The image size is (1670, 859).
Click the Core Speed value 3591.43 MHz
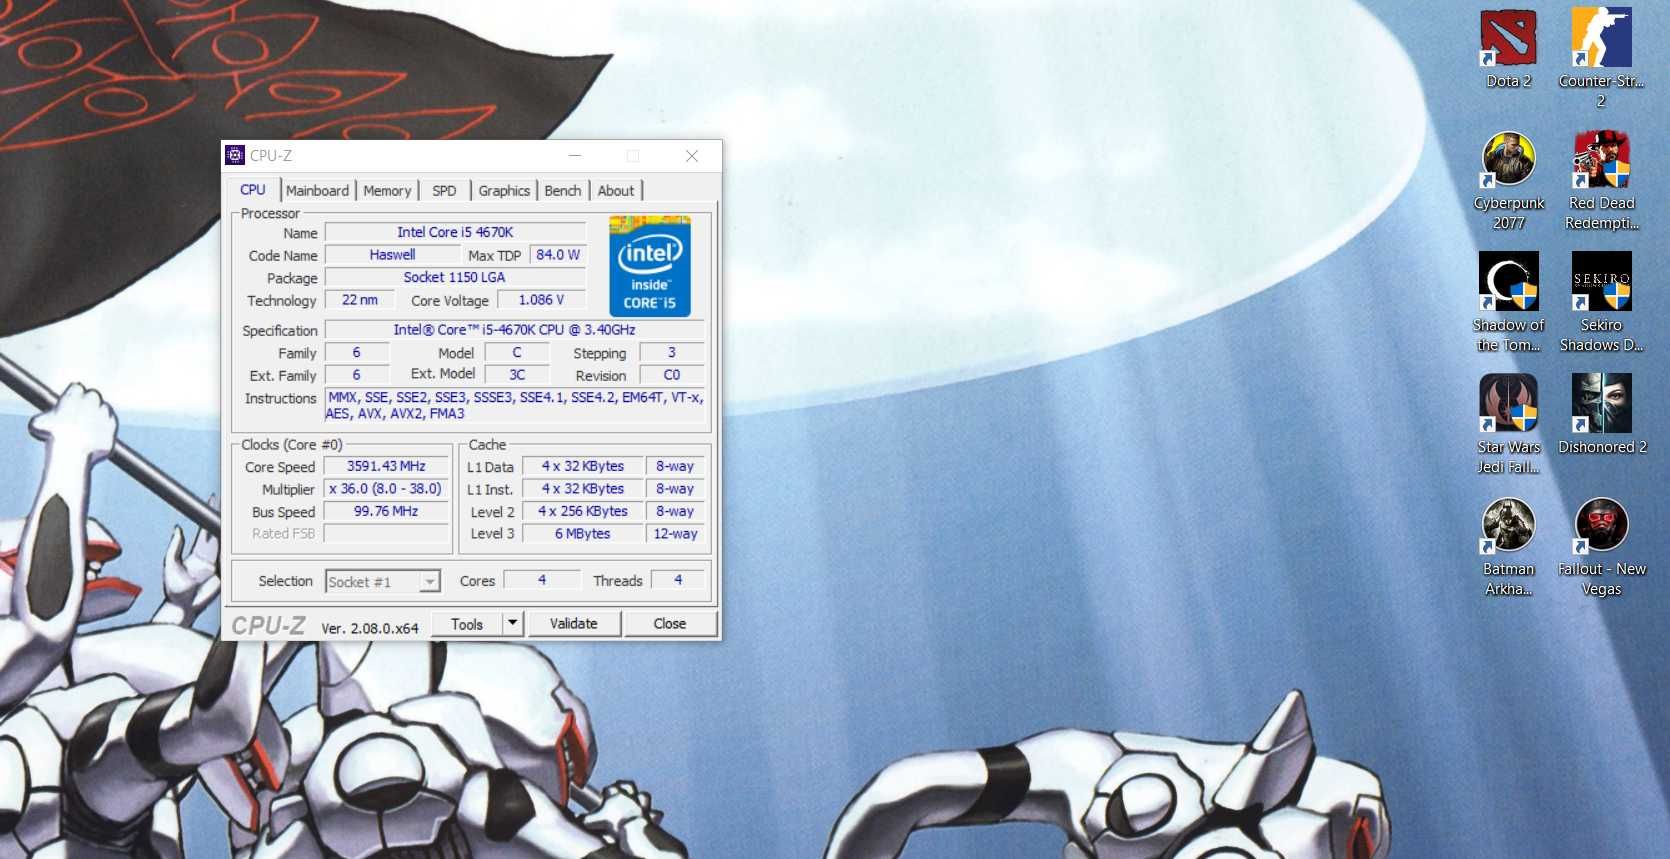[x=386, y=466]
